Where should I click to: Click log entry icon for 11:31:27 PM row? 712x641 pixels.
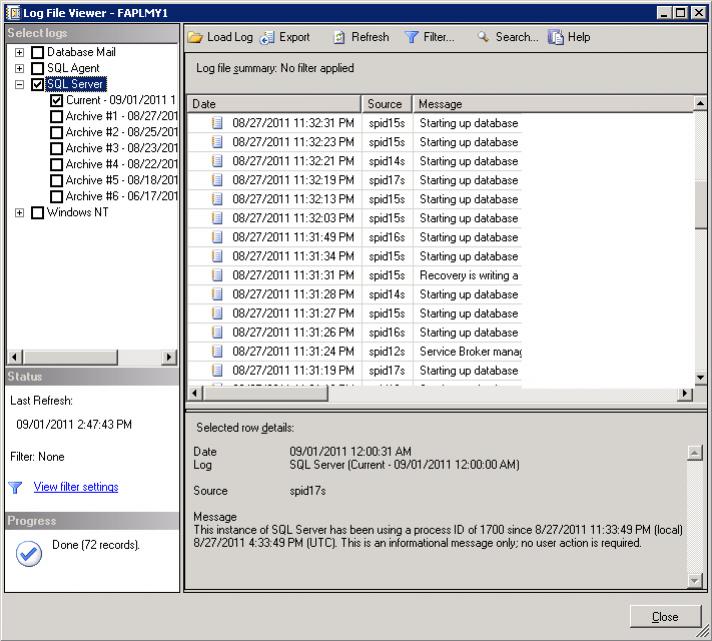(x=218, y=313)
